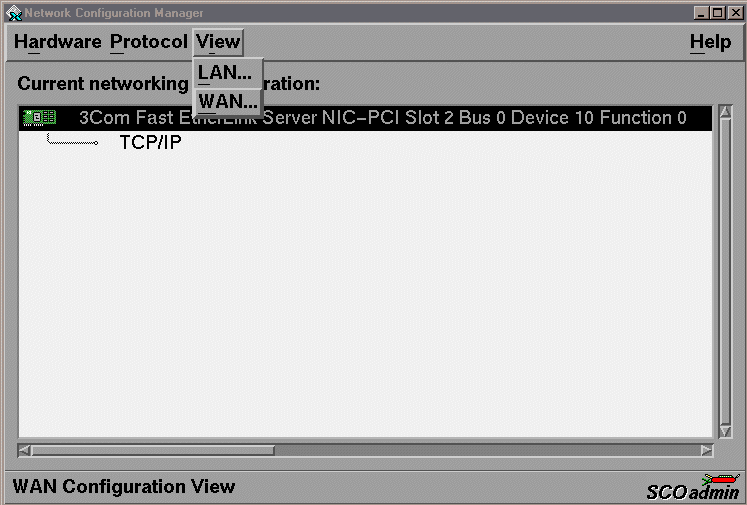The height and width of the screenshot is (505, 747).
Task: Minimize the Network Configuration Manager window
Action: 700,13
